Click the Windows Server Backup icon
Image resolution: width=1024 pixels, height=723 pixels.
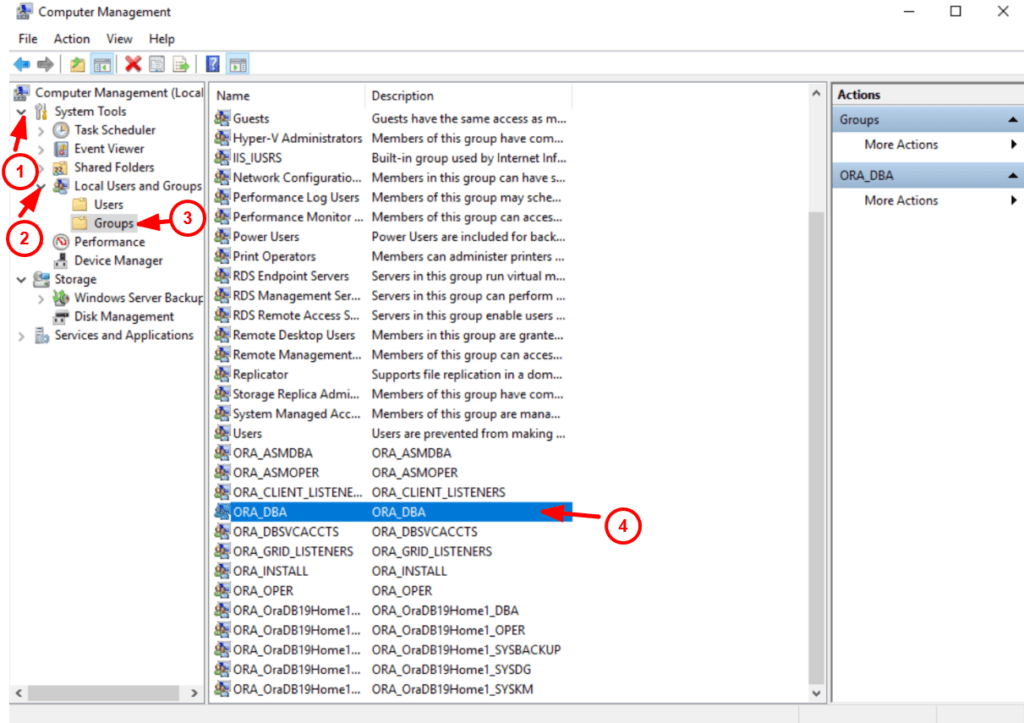61,298
